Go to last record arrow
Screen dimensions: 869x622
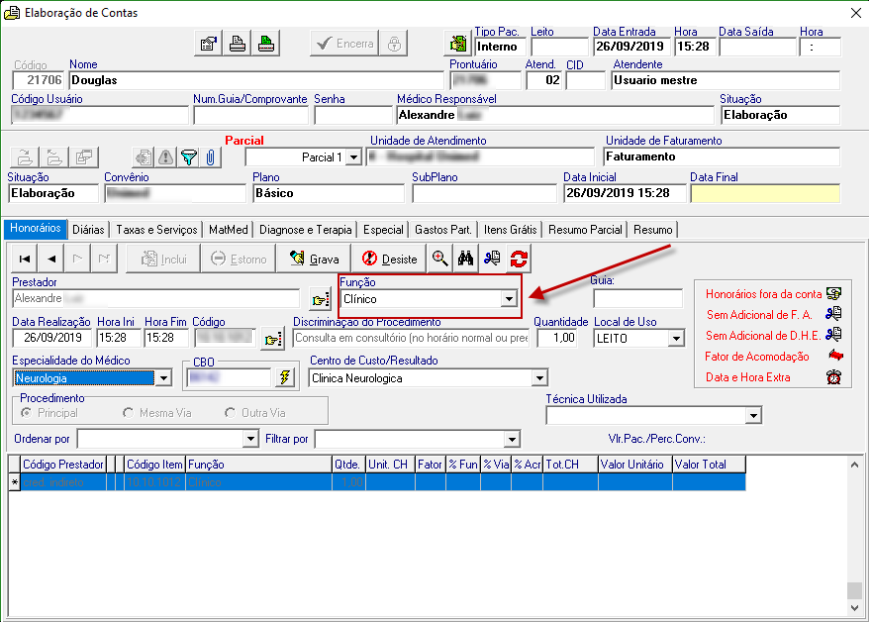104,258
